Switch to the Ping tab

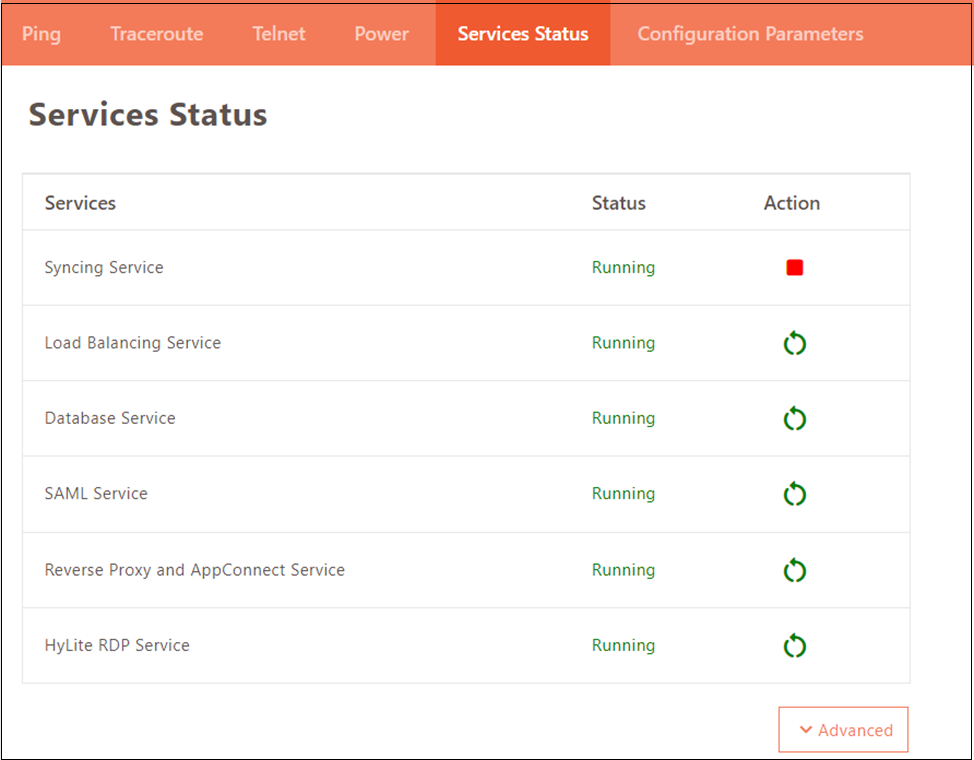tap(42, 34)
